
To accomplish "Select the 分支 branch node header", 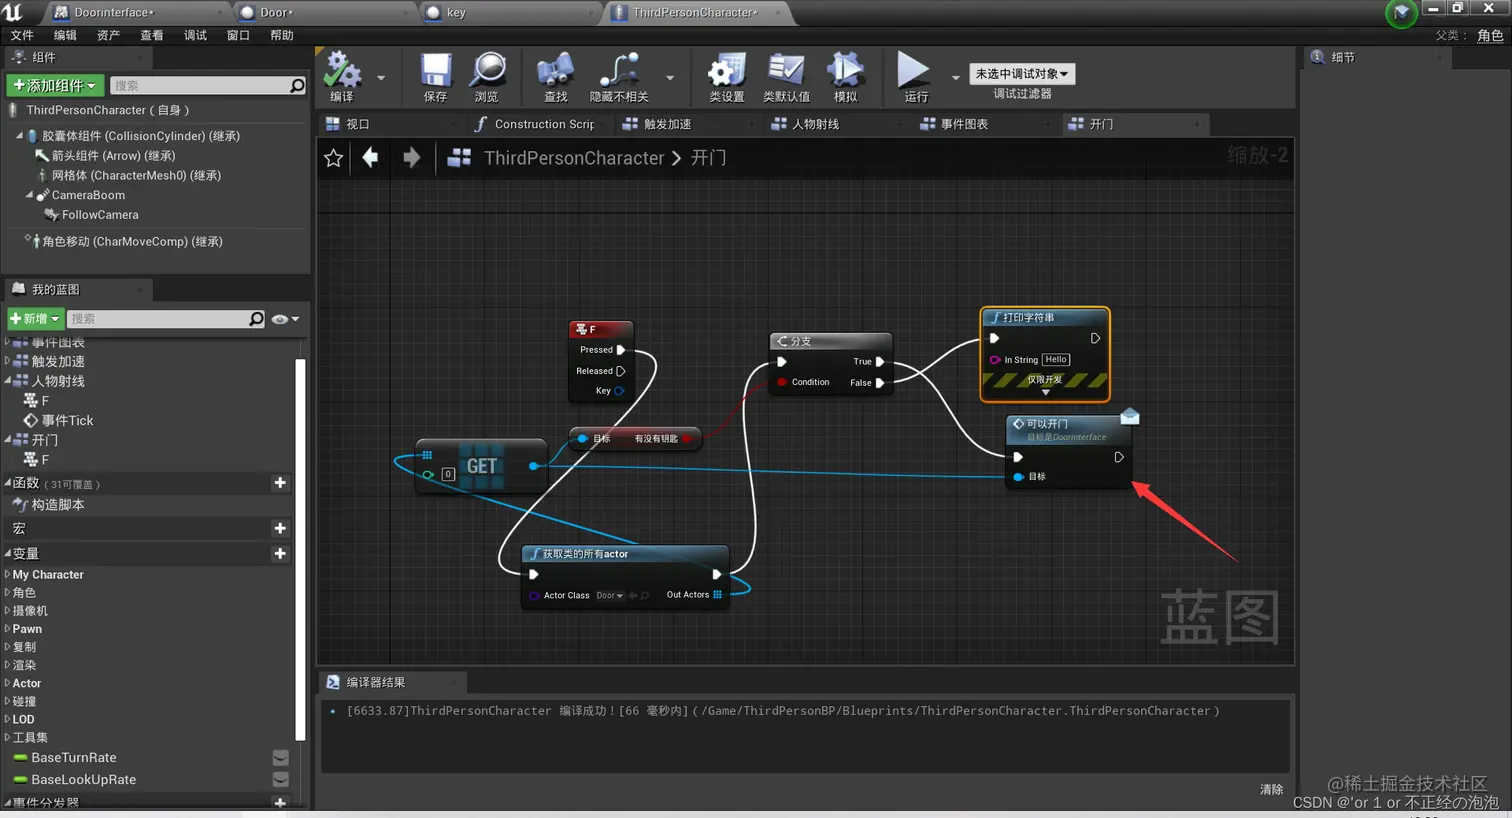I will (x=830, y=341).
